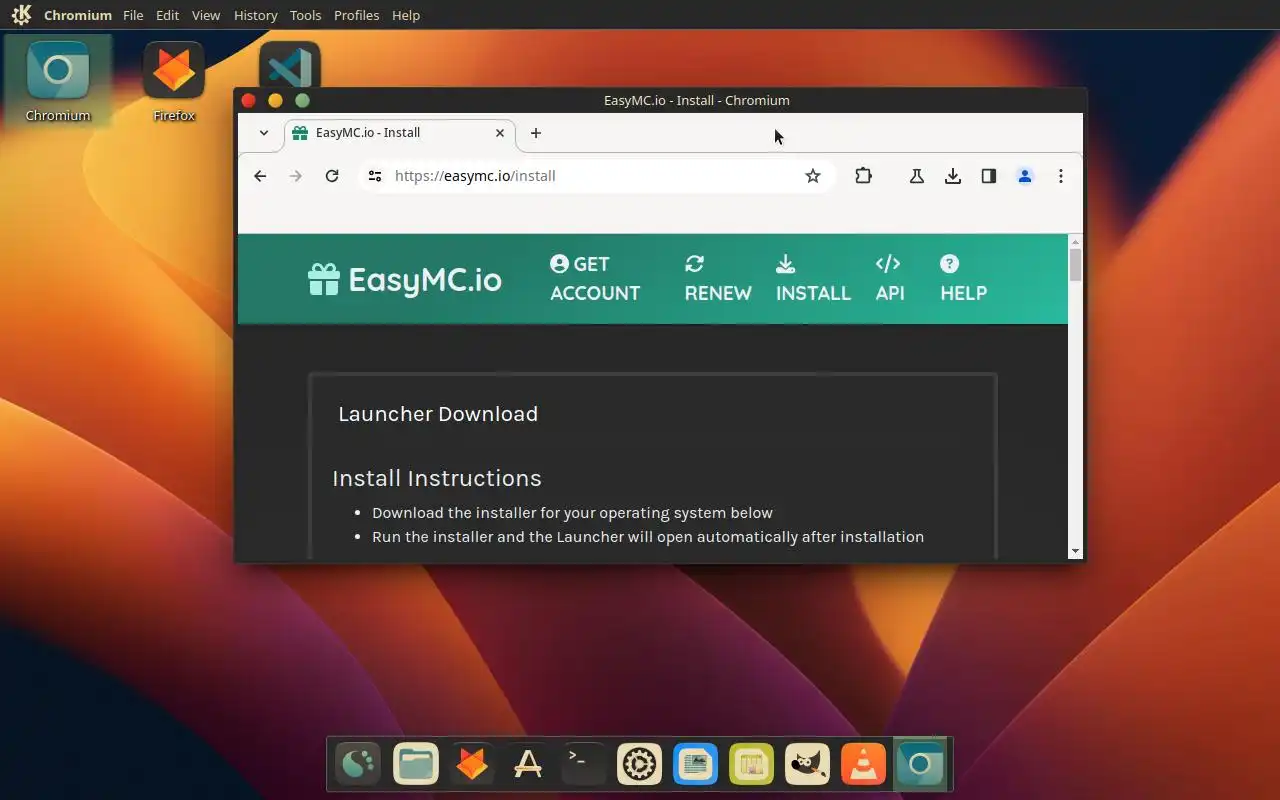
Task: Open the RENEW navigation link
Action: click(718, 278)
